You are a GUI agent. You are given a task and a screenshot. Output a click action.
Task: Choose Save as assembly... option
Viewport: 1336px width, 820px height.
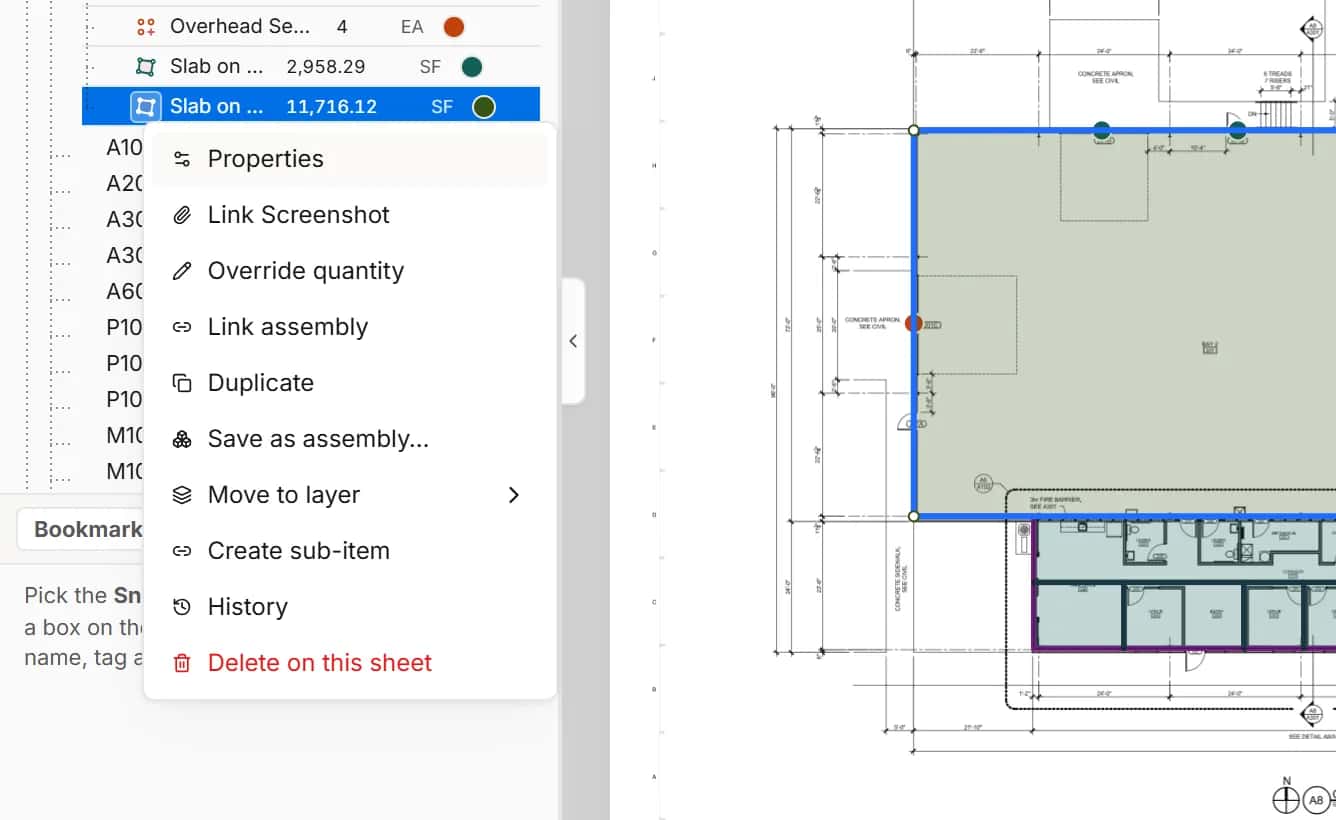pyautogui.click(x=349, y=439)
